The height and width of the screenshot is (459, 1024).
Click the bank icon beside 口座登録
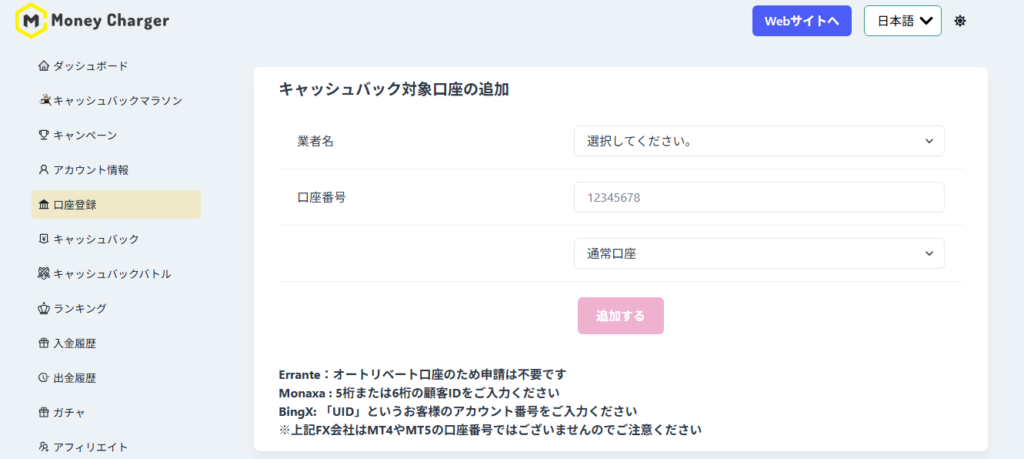coord(43,205)
